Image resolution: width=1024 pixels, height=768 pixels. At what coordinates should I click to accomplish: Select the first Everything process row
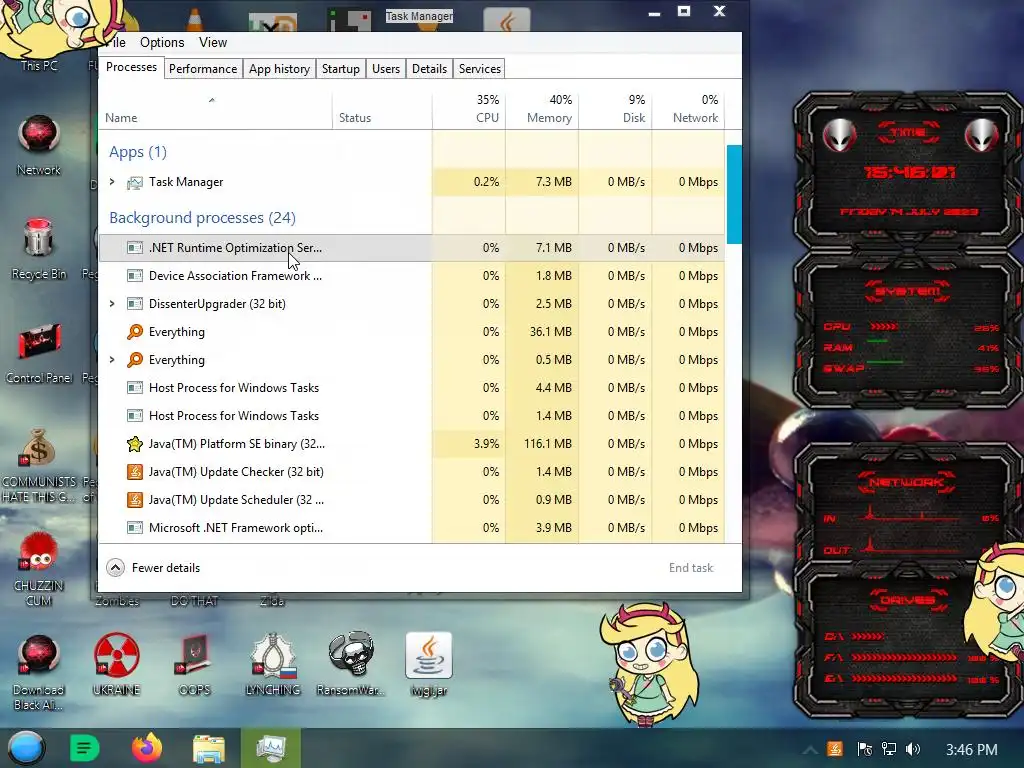pyautogui.click(x=411, y=332)
